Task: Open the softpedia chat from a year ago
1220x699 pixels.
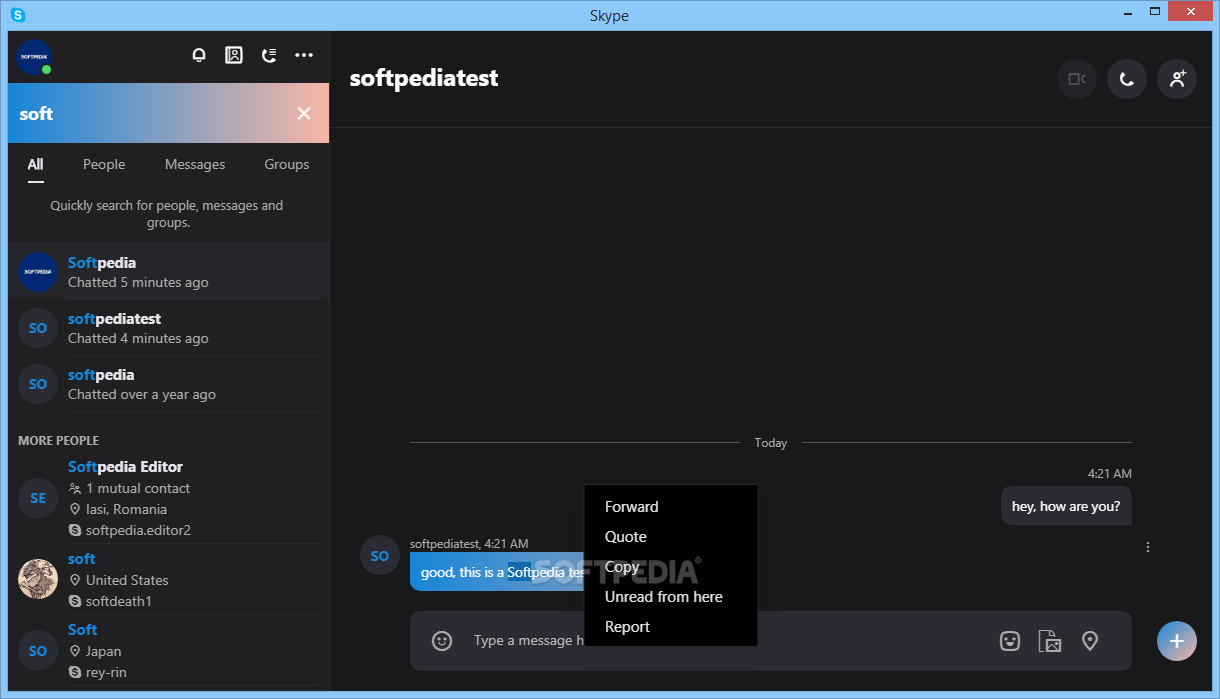Action: [168, 384]
